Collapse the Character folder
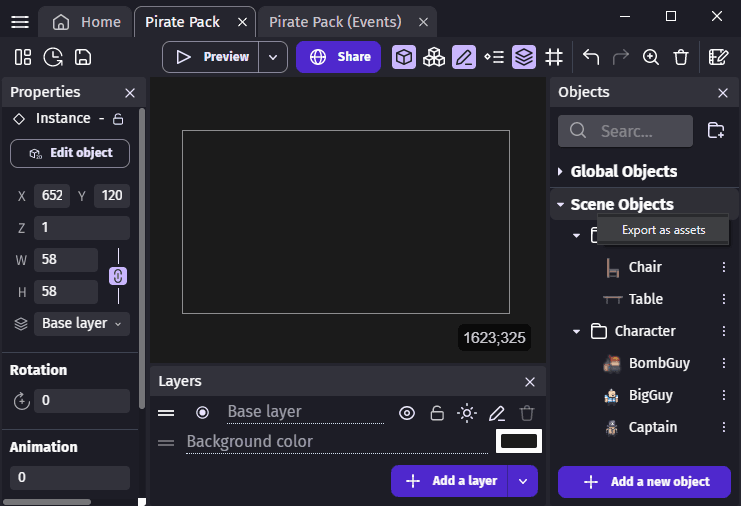Image resolution: width=741 pixels, height=506 pixels. 577,331
